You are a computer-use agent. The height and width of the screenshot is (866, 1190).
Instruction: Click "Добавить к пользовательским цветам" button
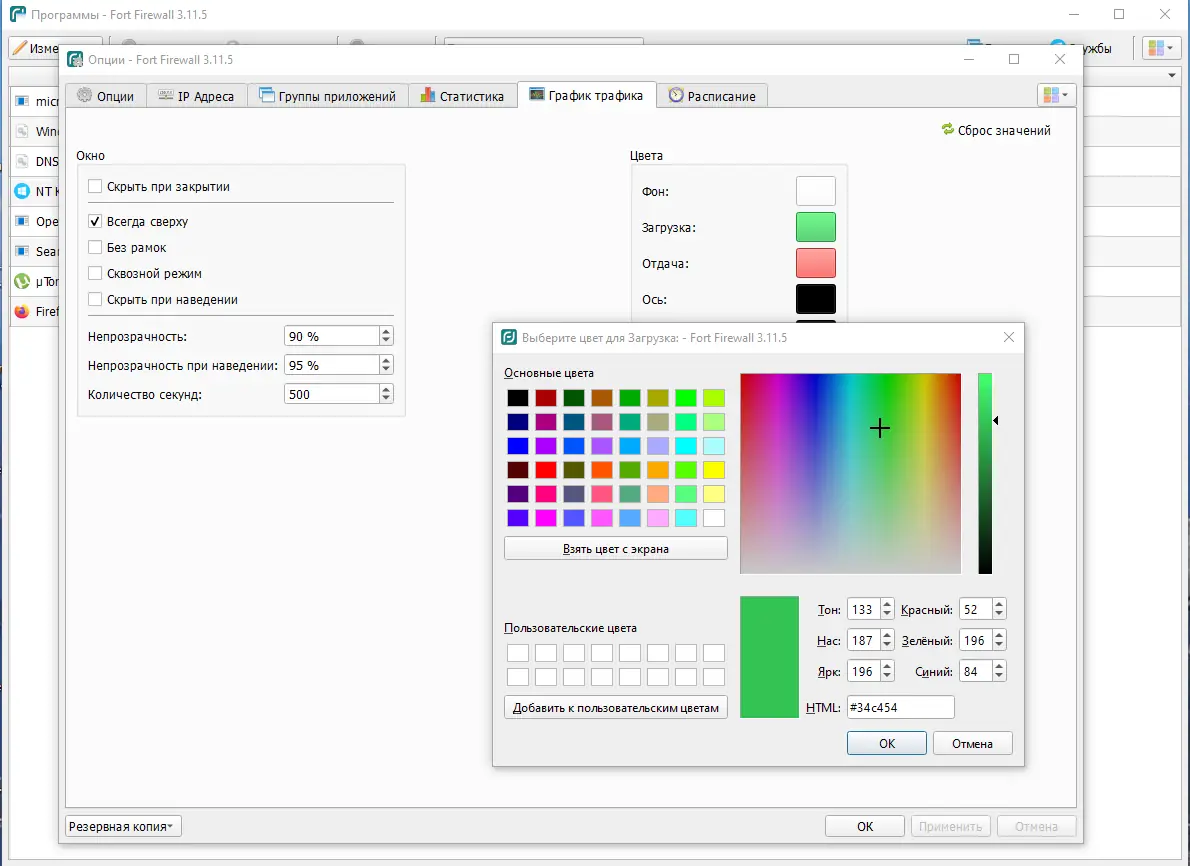pyautogui.click(x=615, y=707)
